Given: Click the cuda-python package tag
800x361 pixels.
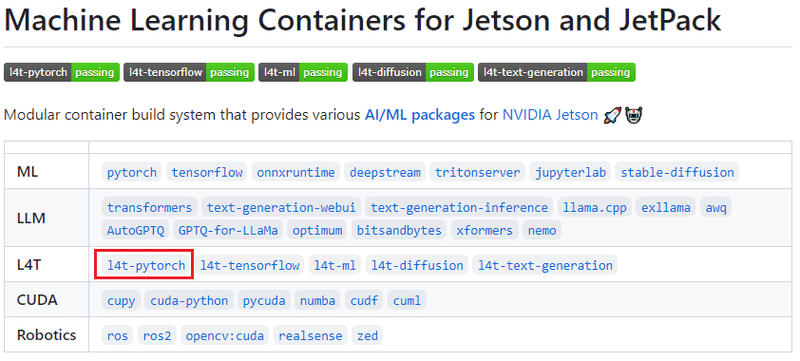Looking at the screenshot, I should pos(189,300).
